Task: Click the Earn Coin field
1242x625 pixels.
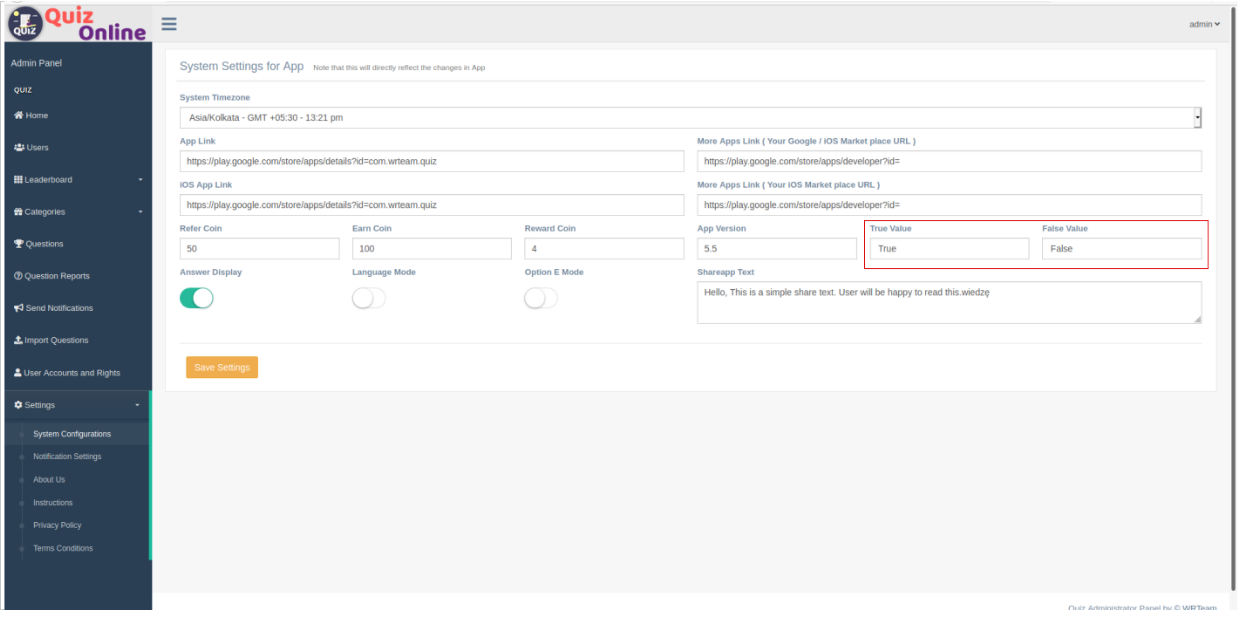Action: (432, 248)
